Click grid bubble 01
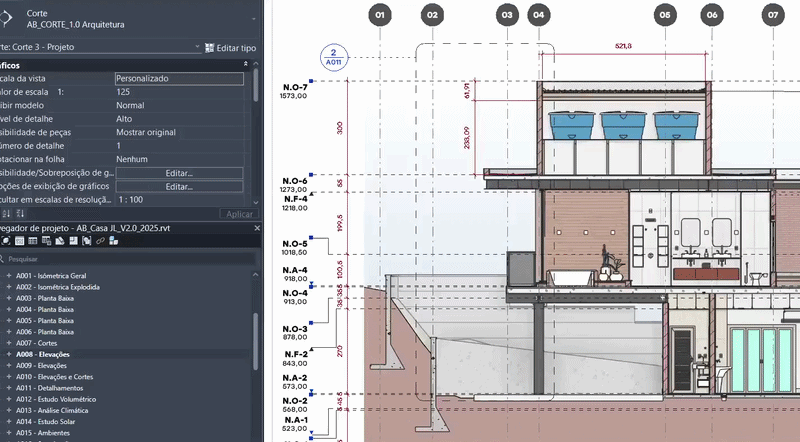800x442 pixels. click(380, 15)
